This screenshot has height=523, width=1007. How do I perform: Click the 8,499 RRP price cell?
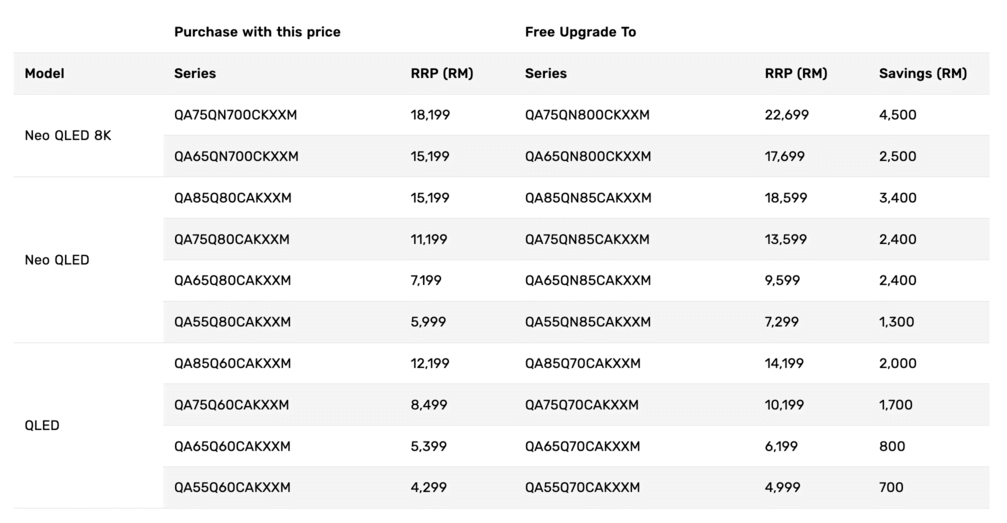[x=429, y=405]
